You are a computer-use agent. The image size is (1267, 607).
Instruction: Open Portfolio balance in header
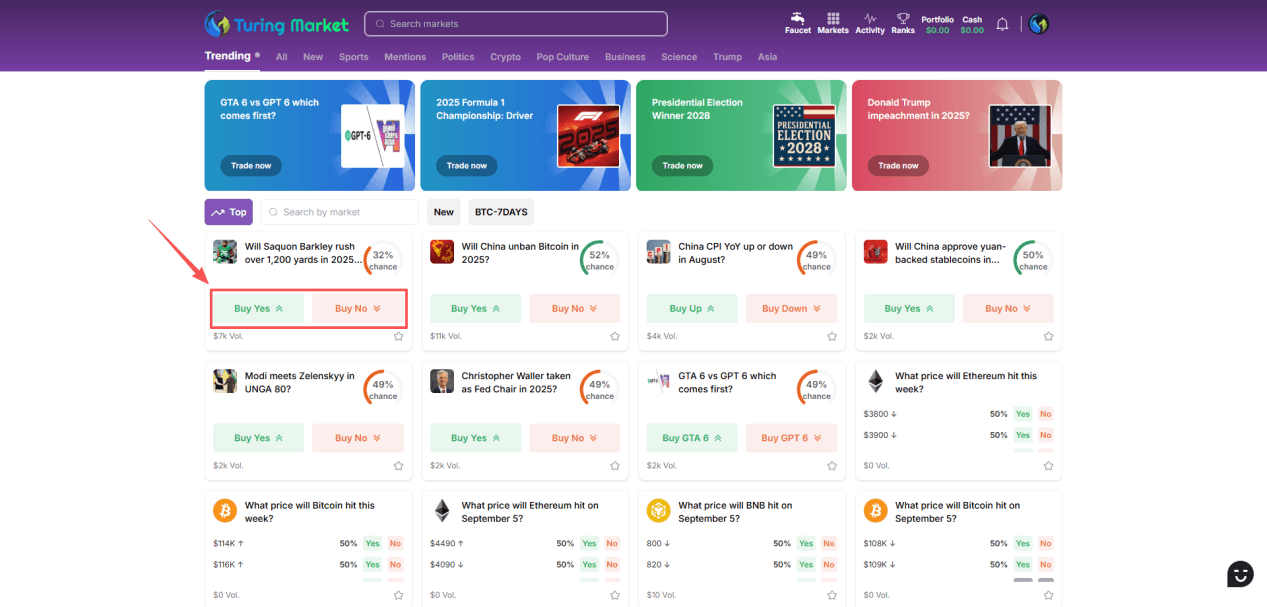[x=938, y=24]
